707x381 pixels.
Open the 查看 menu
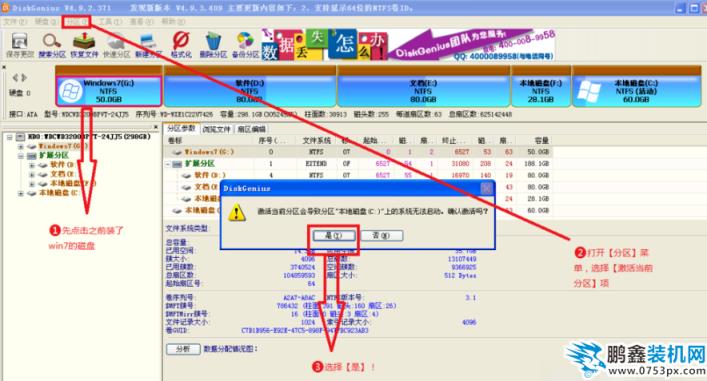[x=142, y=22]
